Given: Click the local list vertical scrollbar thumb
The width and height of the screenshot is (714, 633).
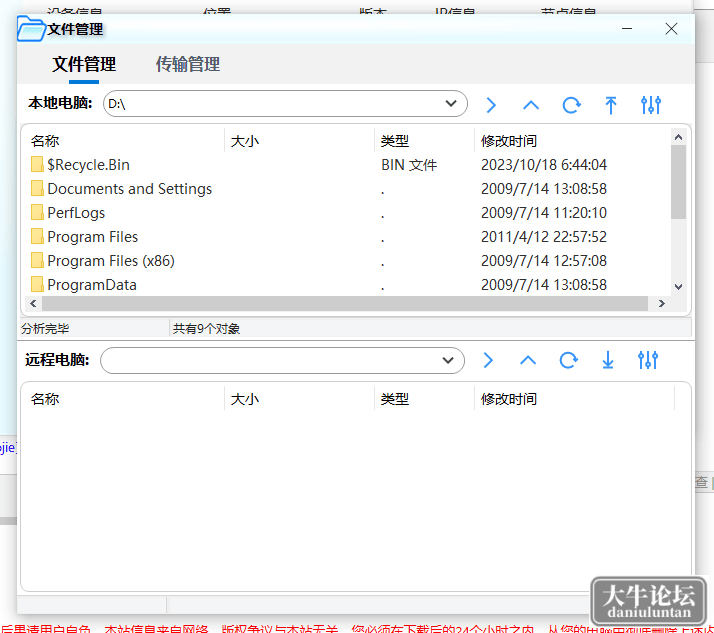Looking at the screenshot, I should click(x=678, y=182).
